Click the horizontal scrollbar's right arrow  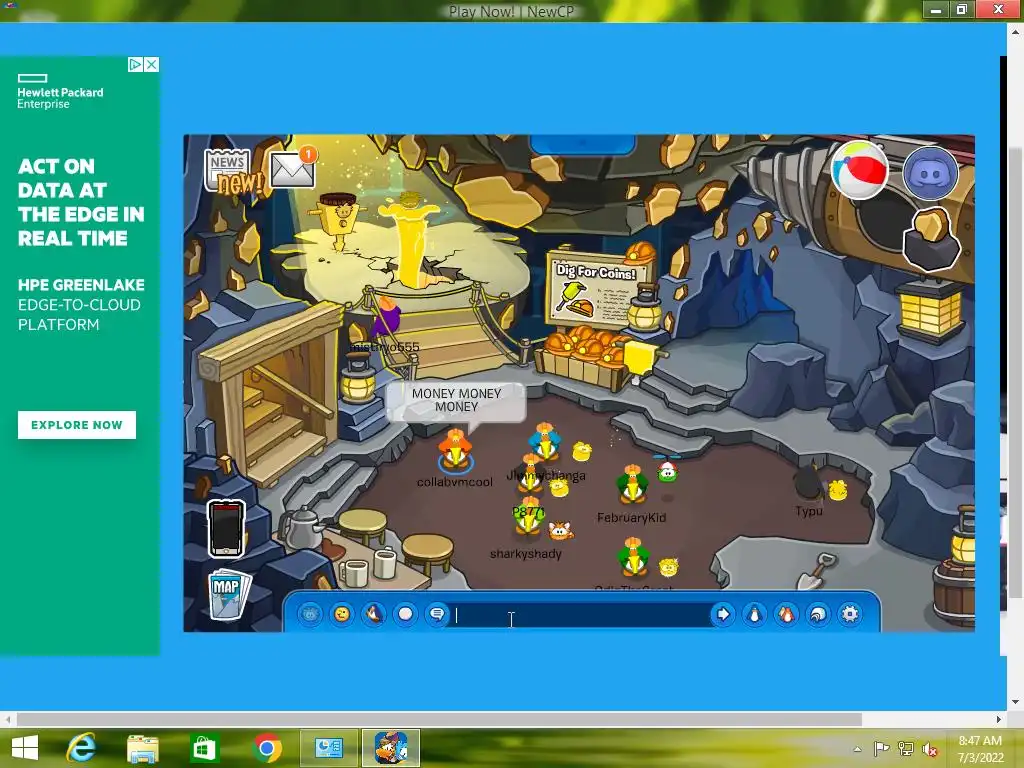coord(999,719)
